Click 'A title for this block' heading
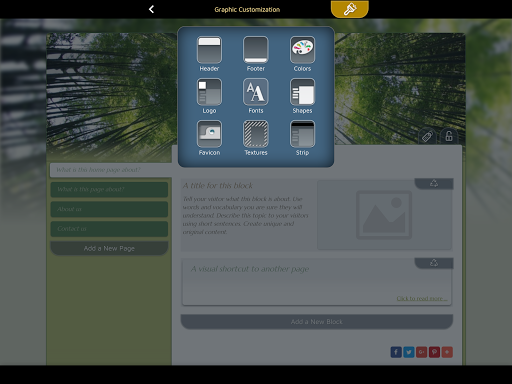Screen dimensions: 512x384 point(218,186)
